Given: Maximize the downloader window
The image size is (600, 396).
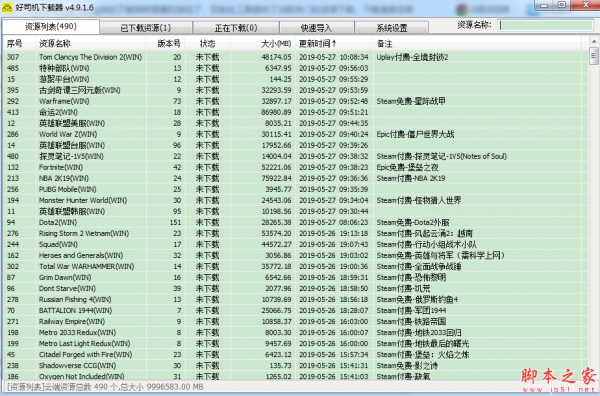Looking at the screenshot, I should coord(561,5).
